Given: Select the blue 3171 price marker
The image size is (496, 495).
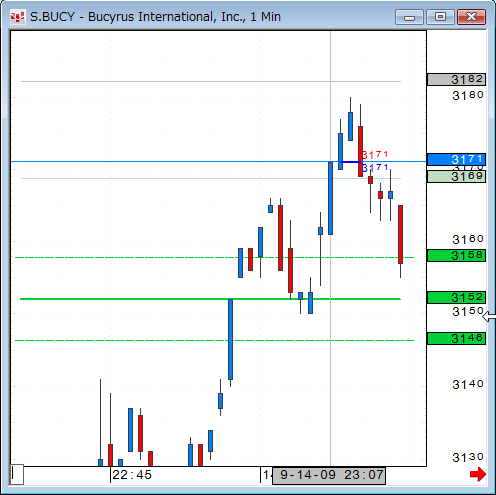Looking at the screenshot, I should tap(456, 159).
